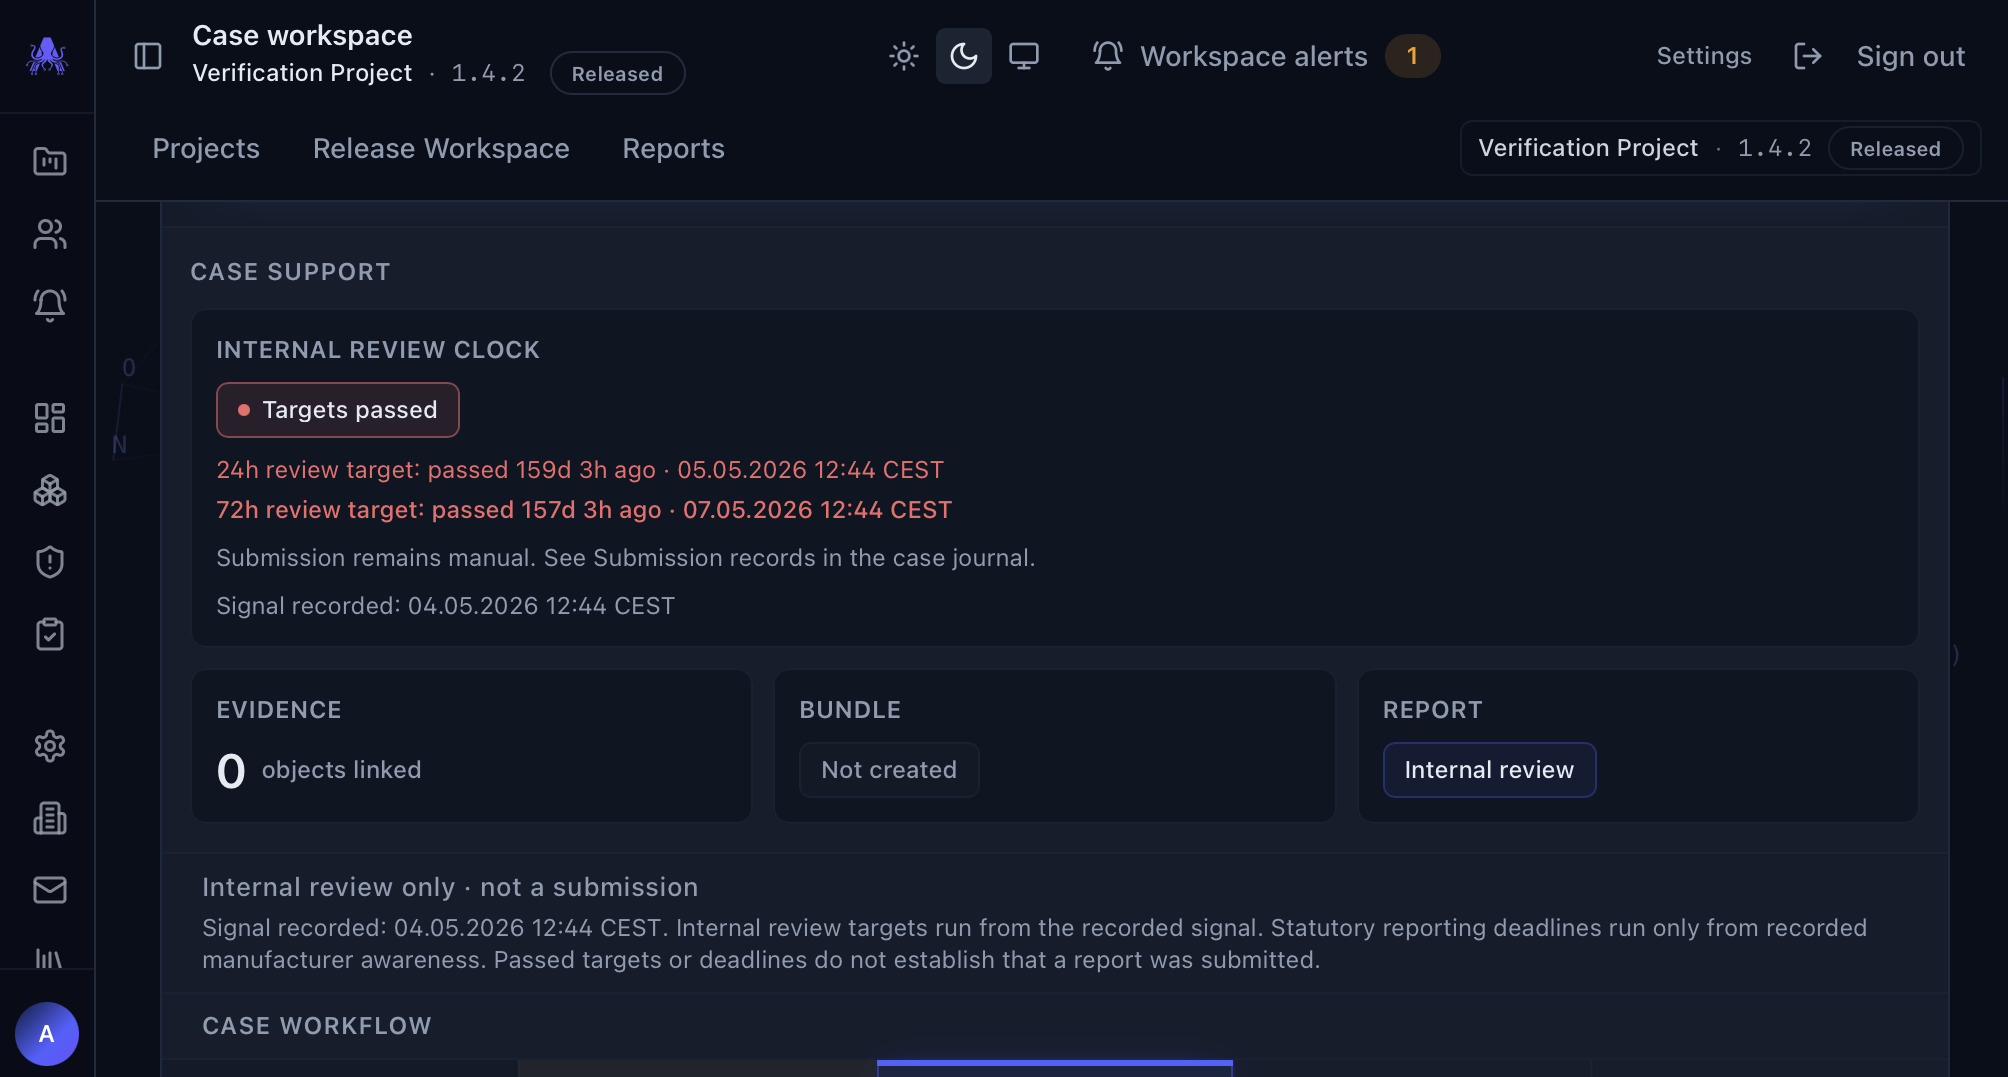This screenshot has width=2008, height=1077.
Task: Open sidebar settings gear icon
Action: [49, 746]
